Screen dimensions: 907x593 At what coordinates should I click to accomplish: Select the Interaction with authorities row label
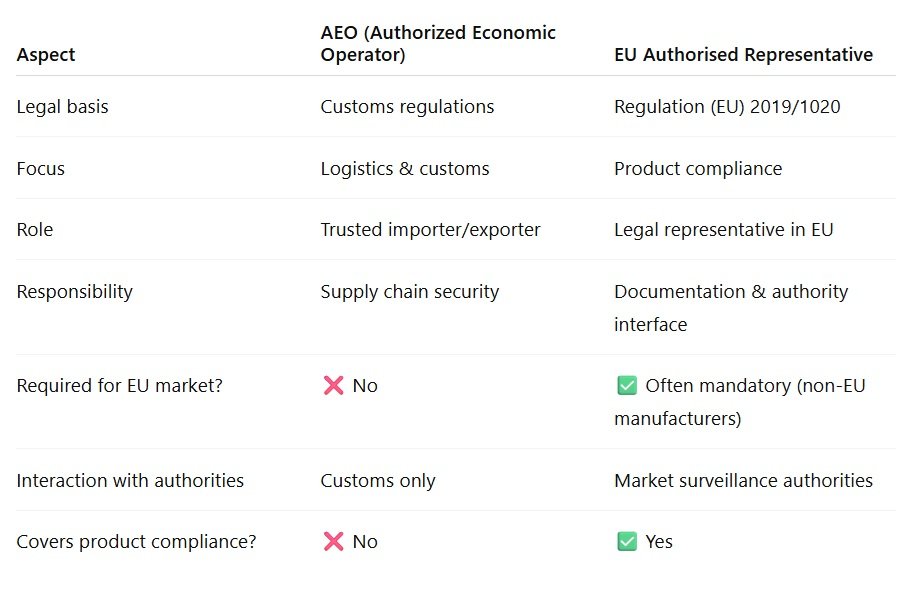(x=130, y=481)
